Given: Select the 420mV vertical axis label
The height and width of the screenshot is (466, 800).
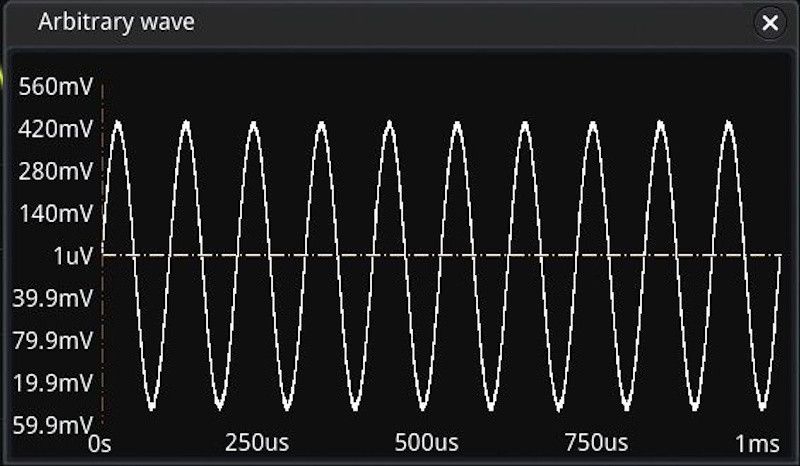Looking at the screenshot, I should click(55, 129).
